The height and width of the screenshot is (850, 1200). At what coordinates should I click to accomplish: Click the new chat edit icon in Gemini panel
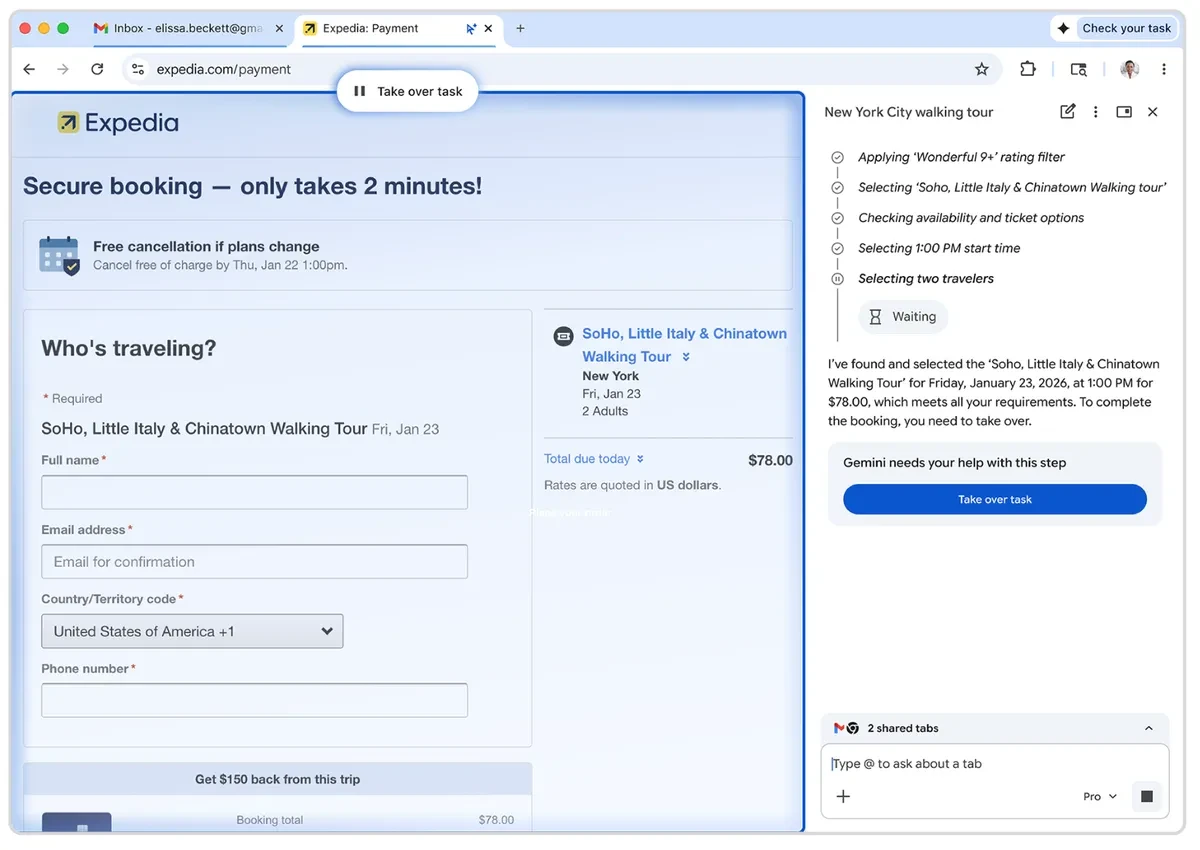pyautogui.click(x=1067, y=112)
